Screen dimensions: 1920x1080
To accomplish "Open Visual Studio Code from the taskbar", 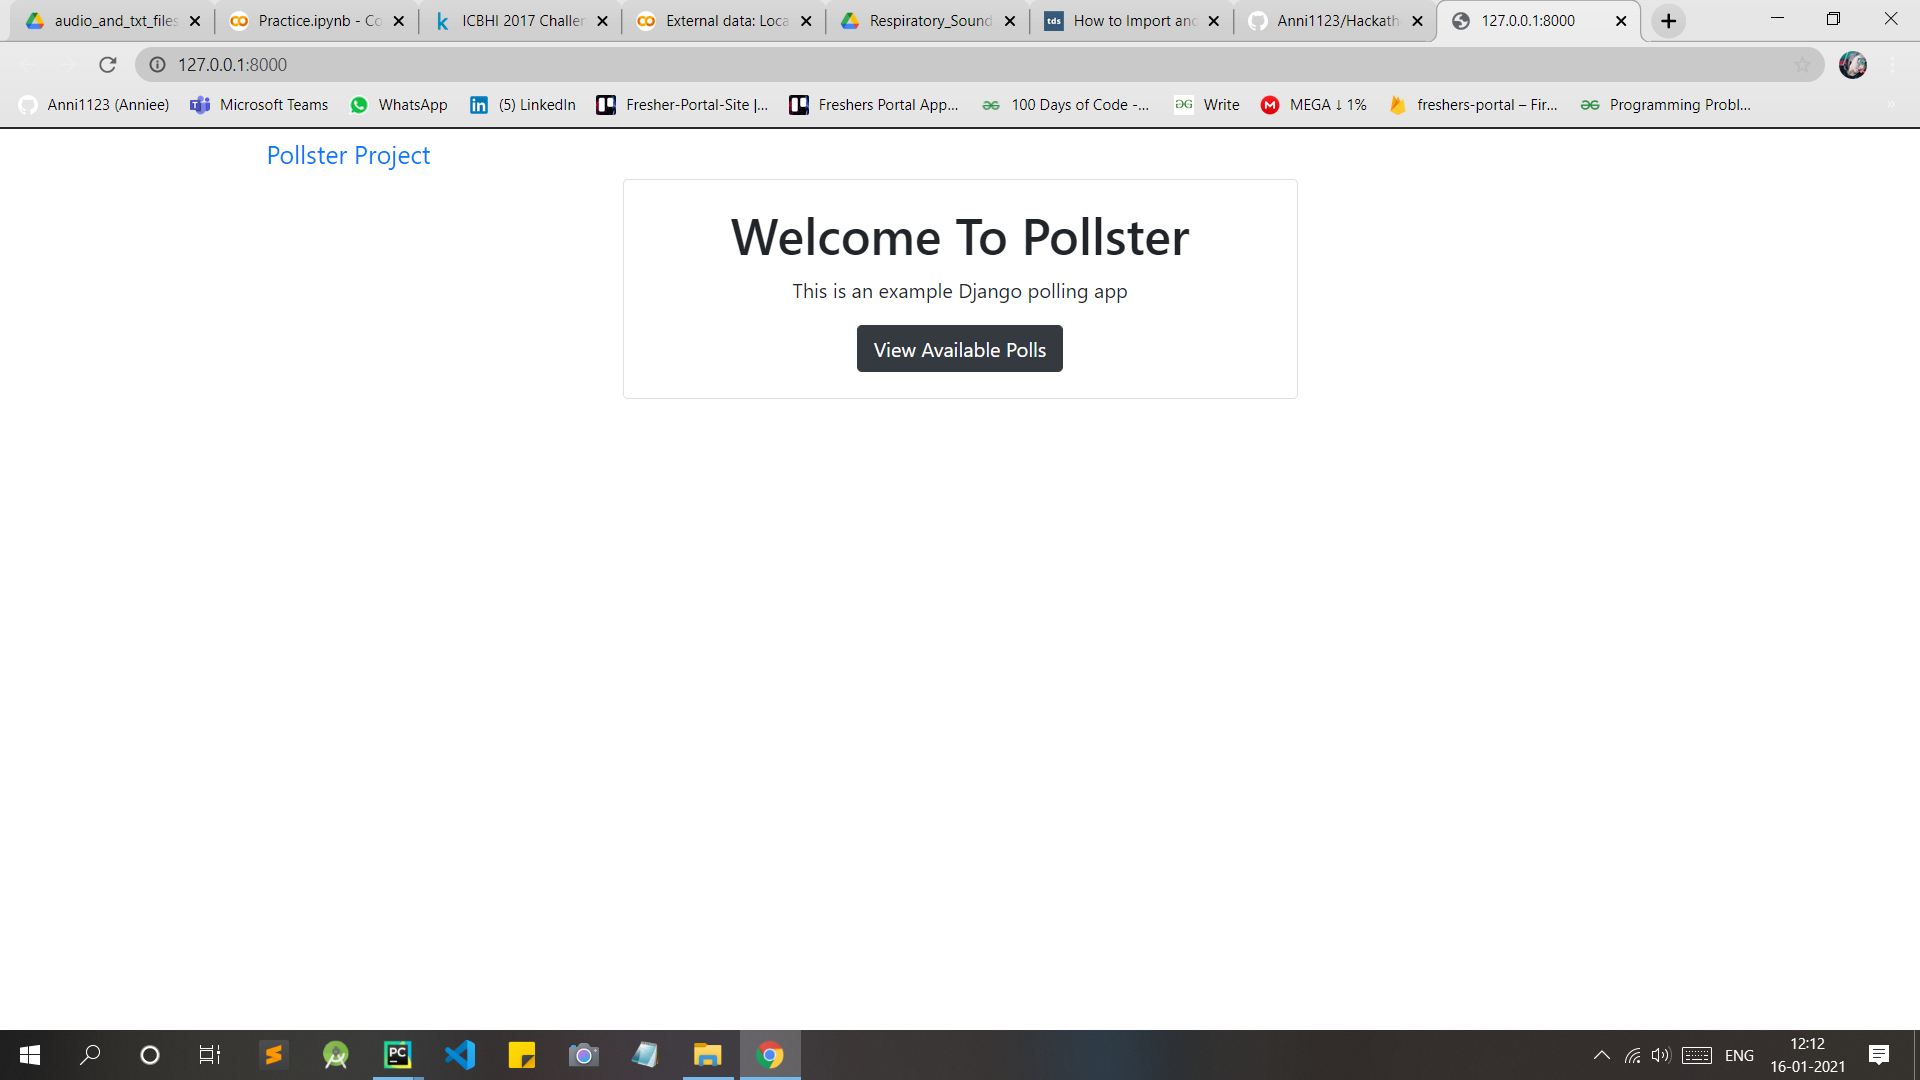I will click(460, 1055).
